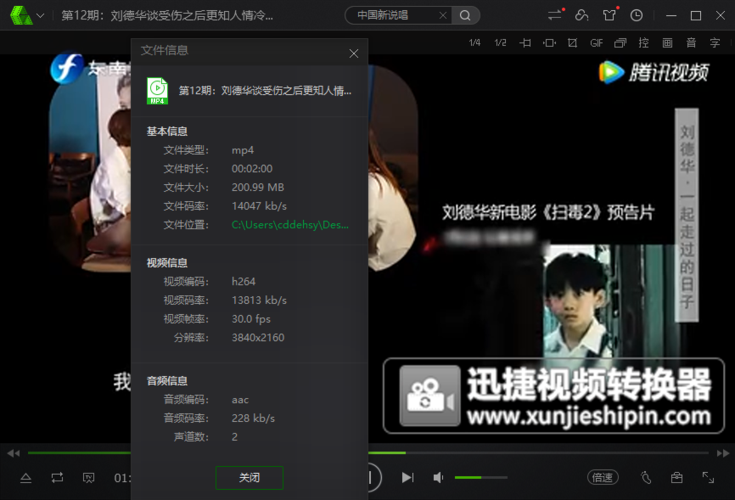The image size is (735, 500).
Task: Open the toolbox icon
Action: point(676,478)
